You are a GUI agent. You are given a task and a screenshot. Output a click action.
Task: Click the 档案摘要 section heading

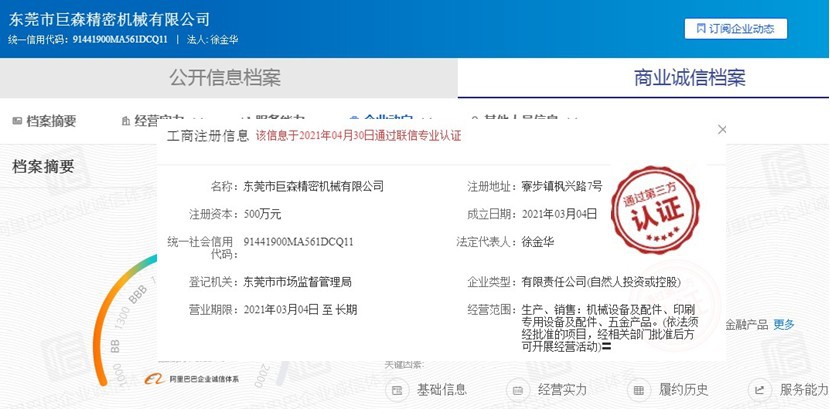[43, 167]
